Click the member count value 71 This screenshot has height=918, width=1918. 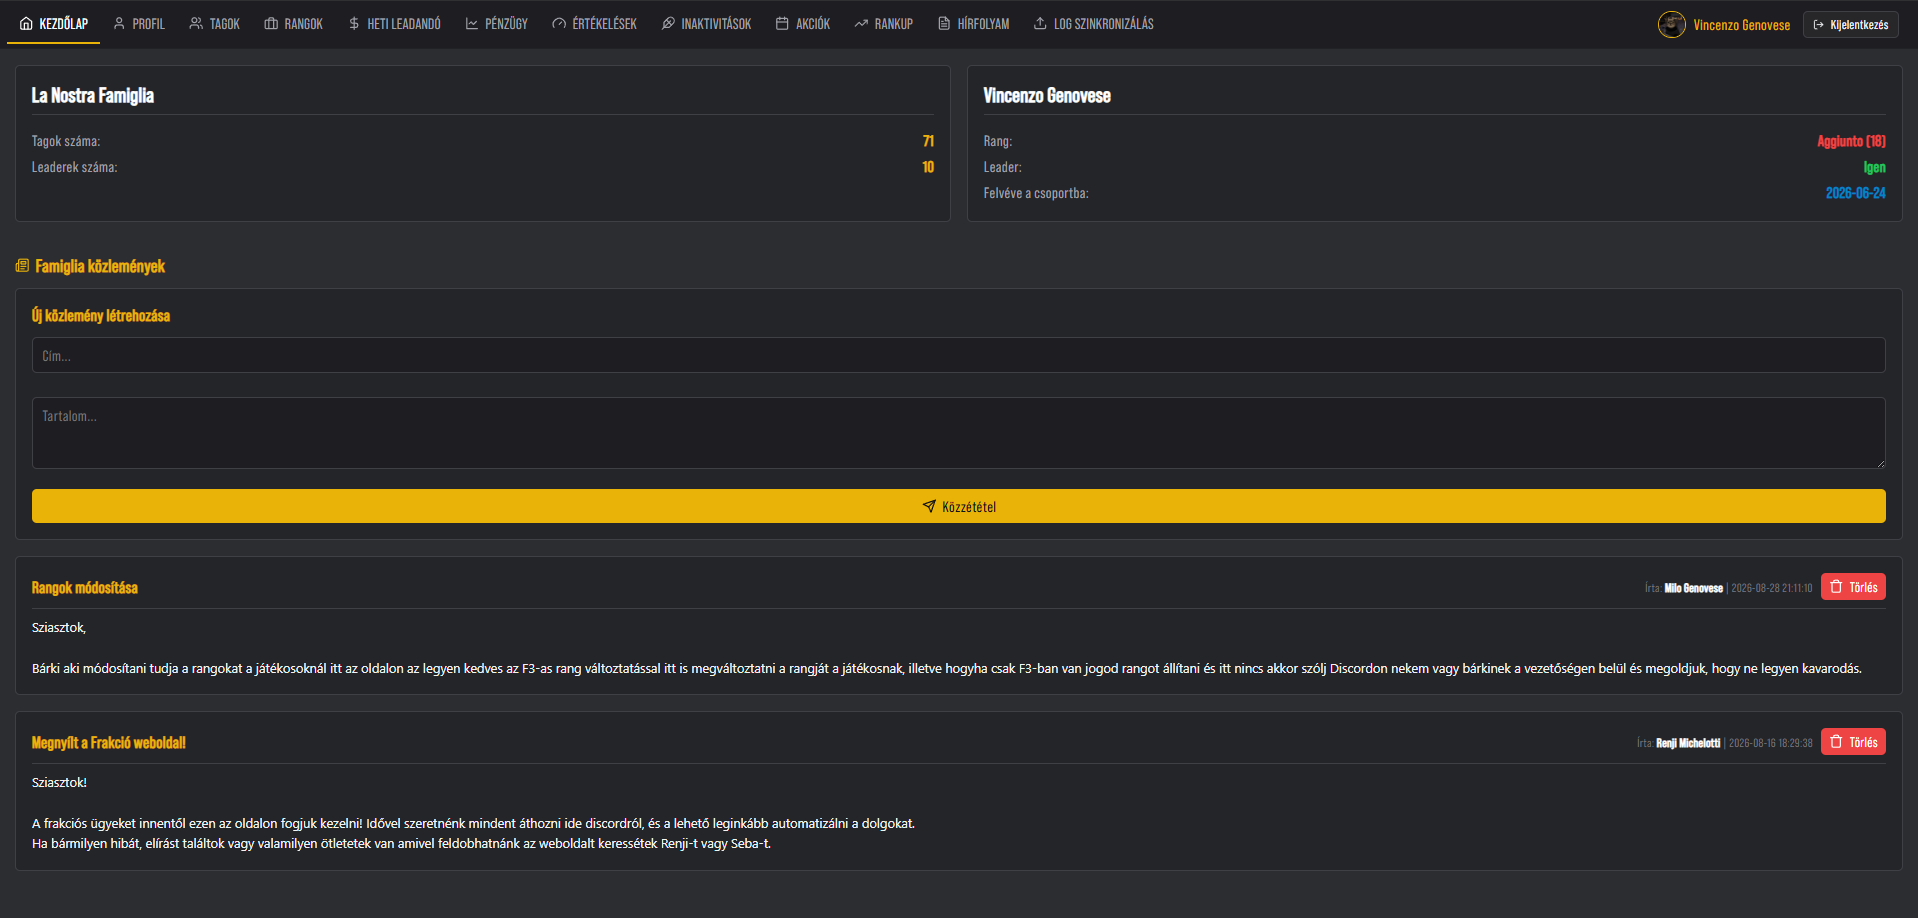click(x=928, y=141)
